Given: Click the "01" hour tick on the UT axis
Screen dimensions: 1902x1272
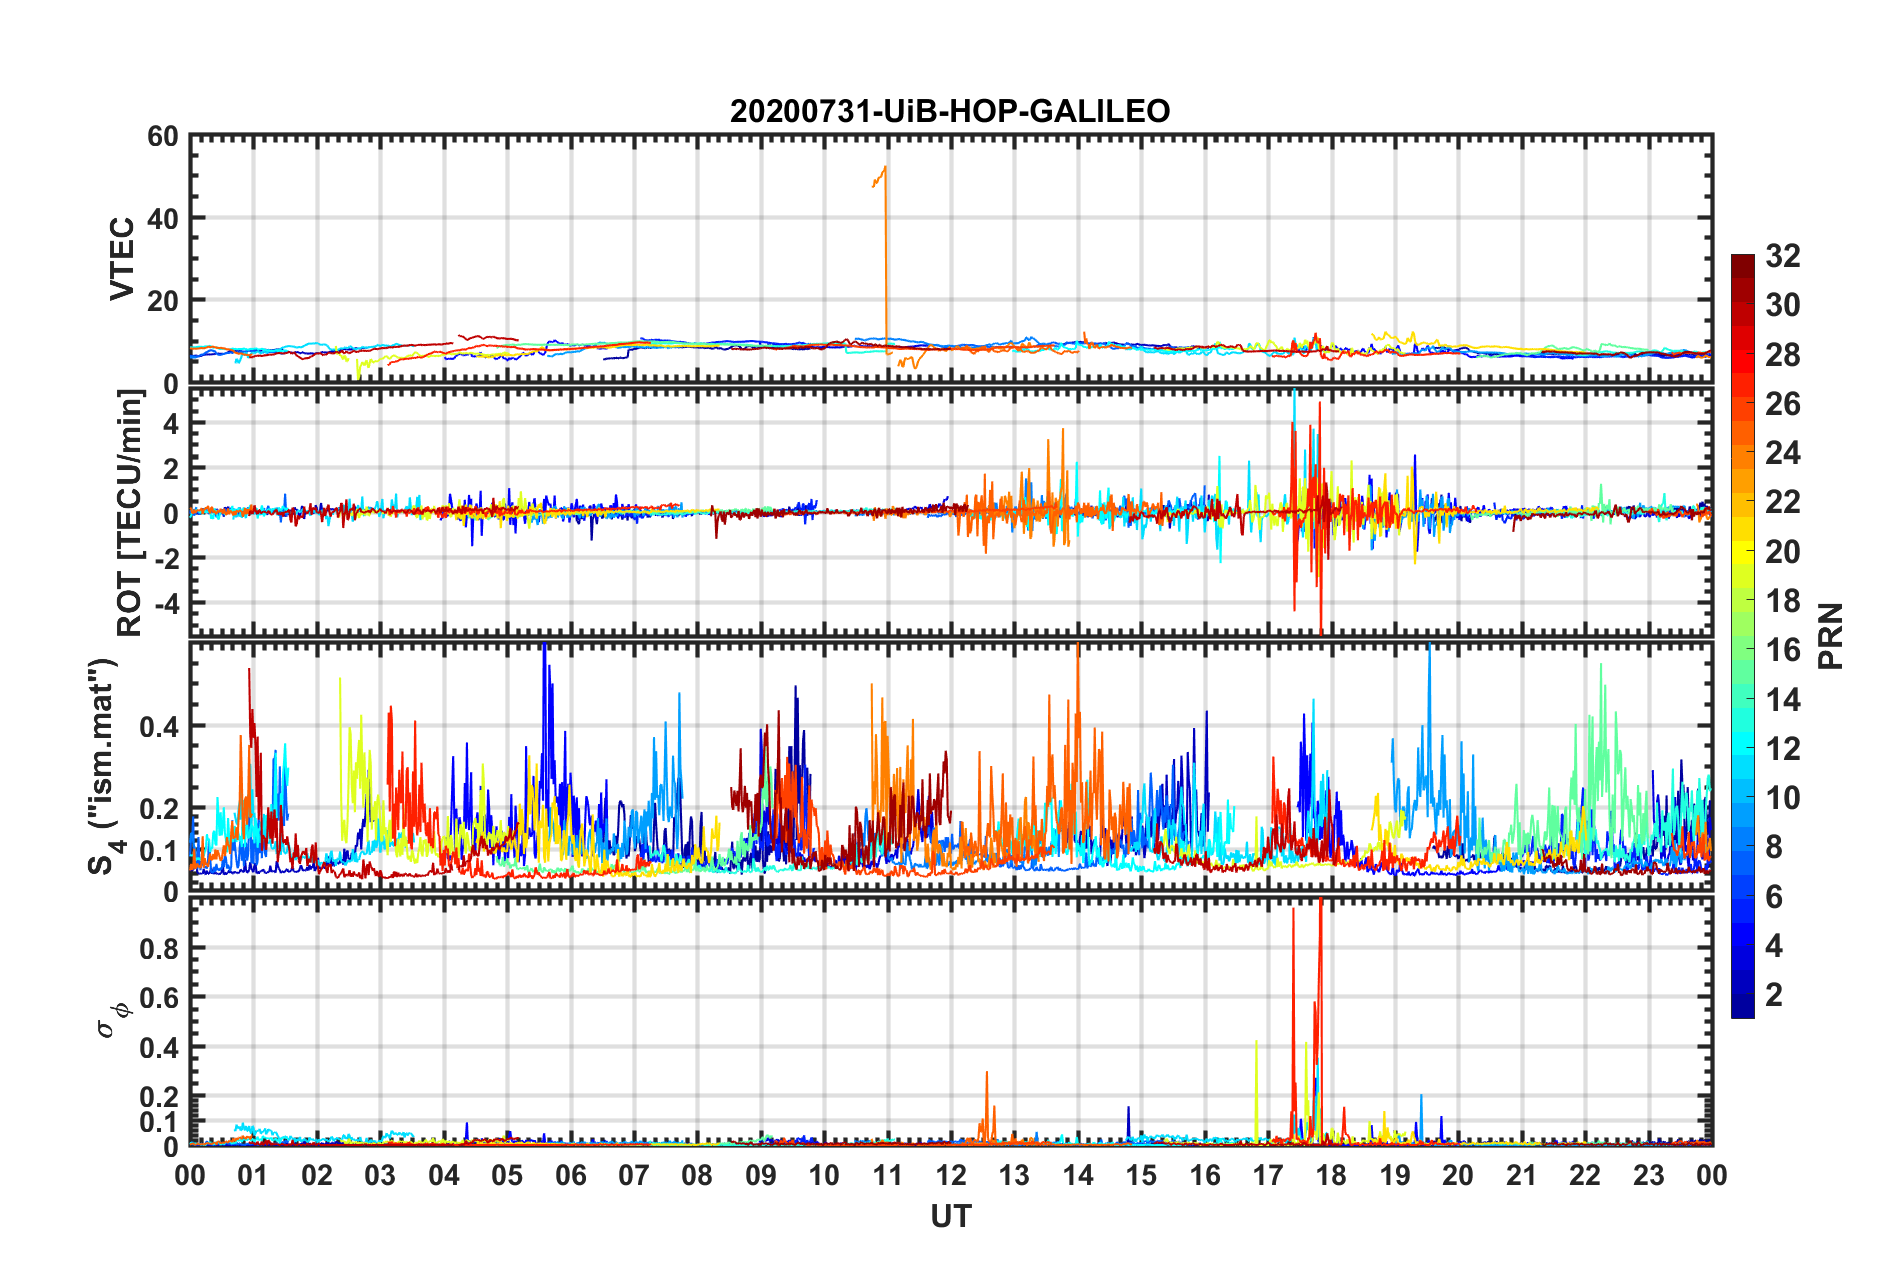Looking at the screenshot, I should point(253,1175).
